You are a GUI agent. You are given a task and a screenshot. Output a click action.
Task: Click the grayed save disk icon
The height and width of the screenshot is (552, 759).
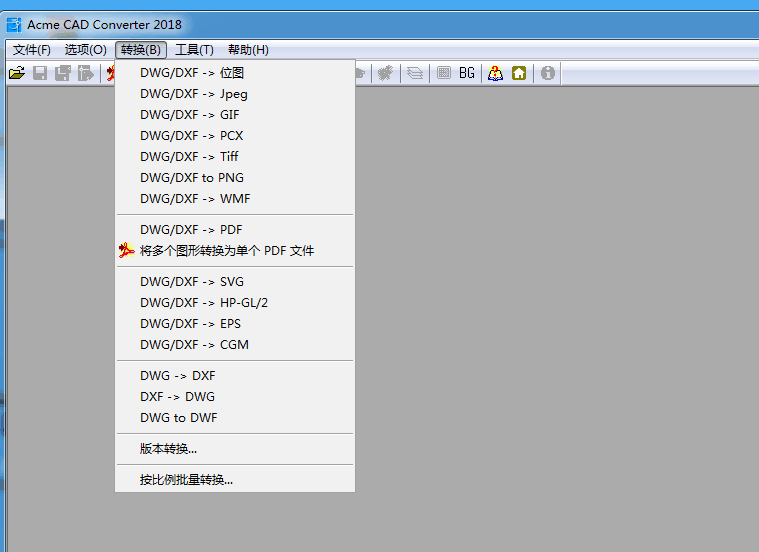click(x=40, y=73)
